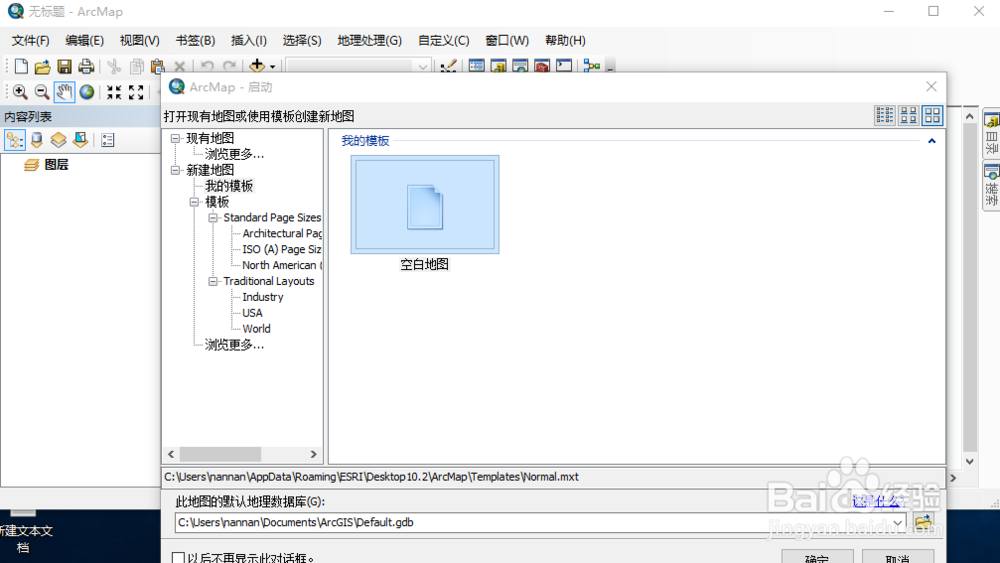This screenshot has height=563, width=1000.
Task: Collapse the 模板 tree node
Action: [x=195, y=202]
